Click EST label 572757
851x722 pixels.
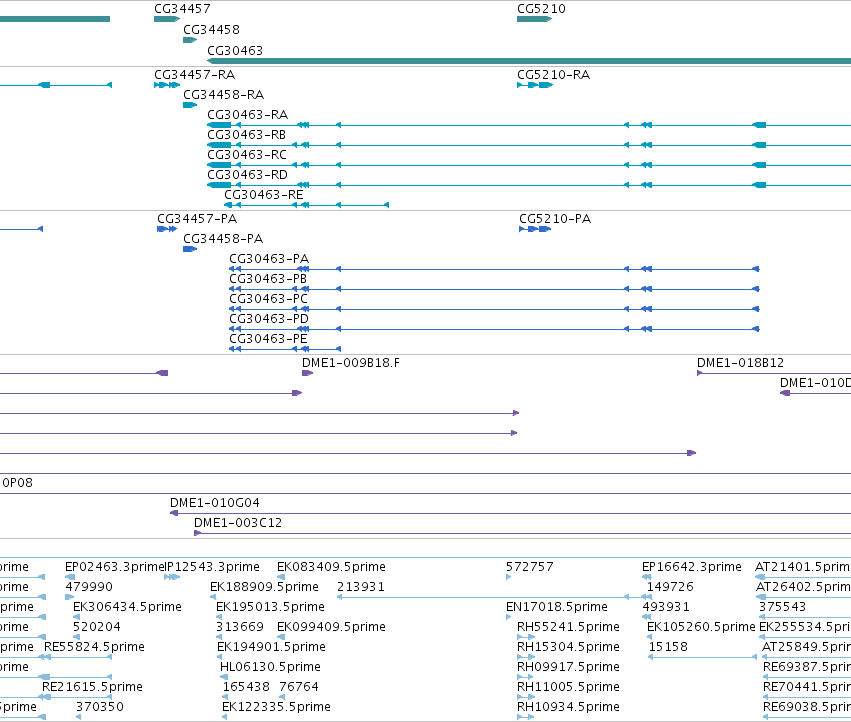(530, 567)
